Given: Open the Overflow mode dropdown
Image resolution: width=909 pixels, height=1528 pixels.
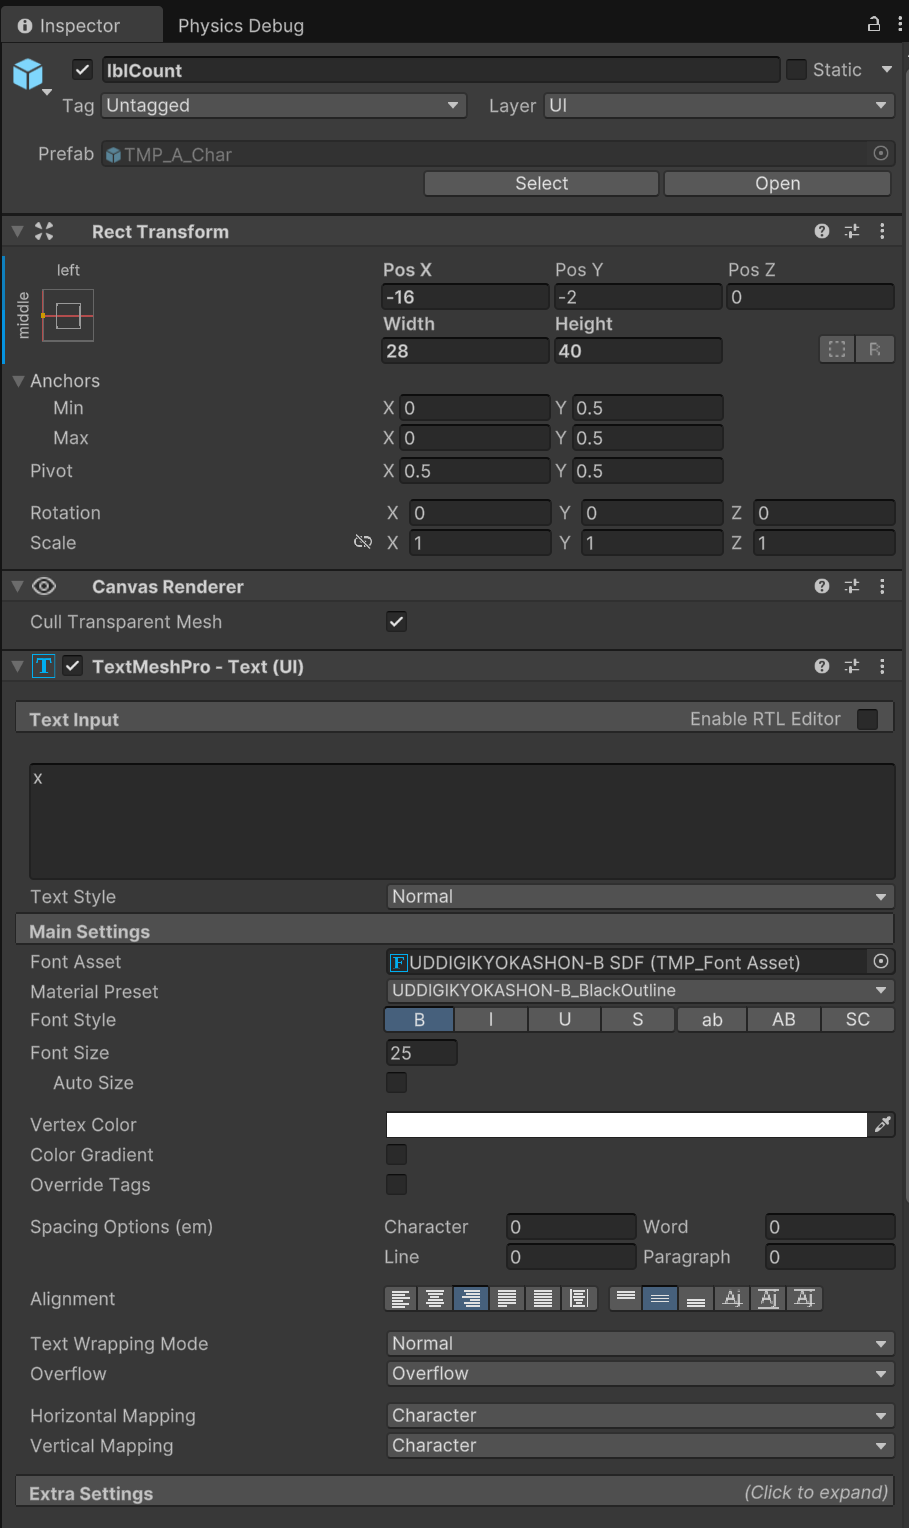Looking at the screenshot, I should [640, 1373].
